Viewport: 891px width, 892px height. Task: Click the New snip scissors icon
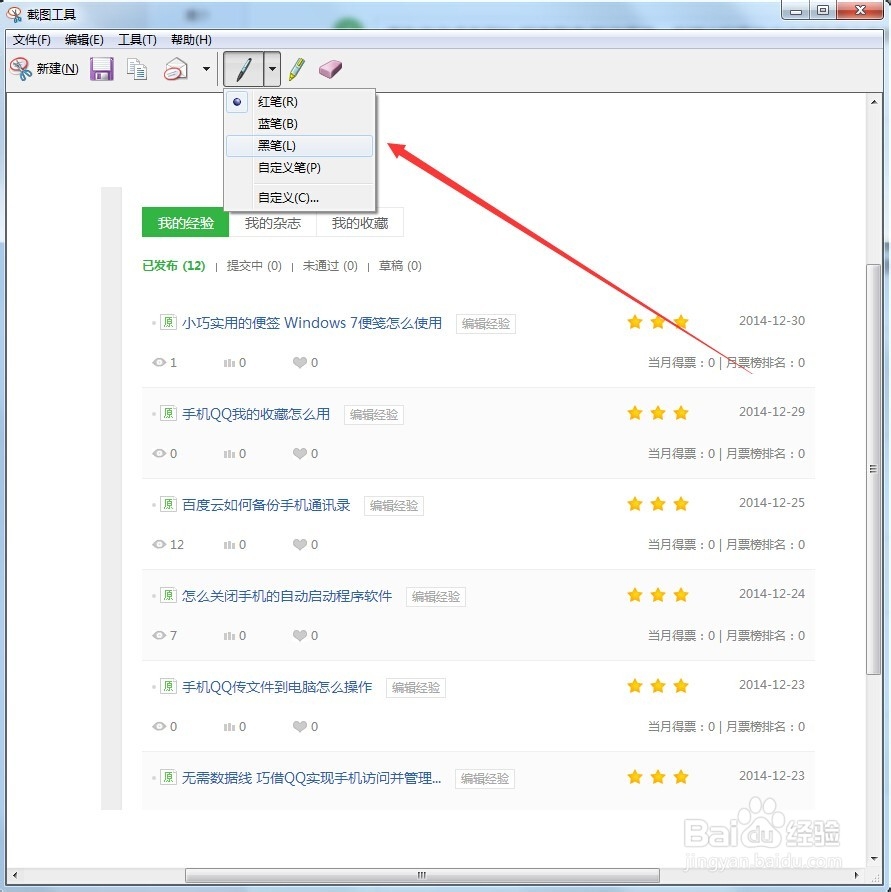tap(20, 69)
